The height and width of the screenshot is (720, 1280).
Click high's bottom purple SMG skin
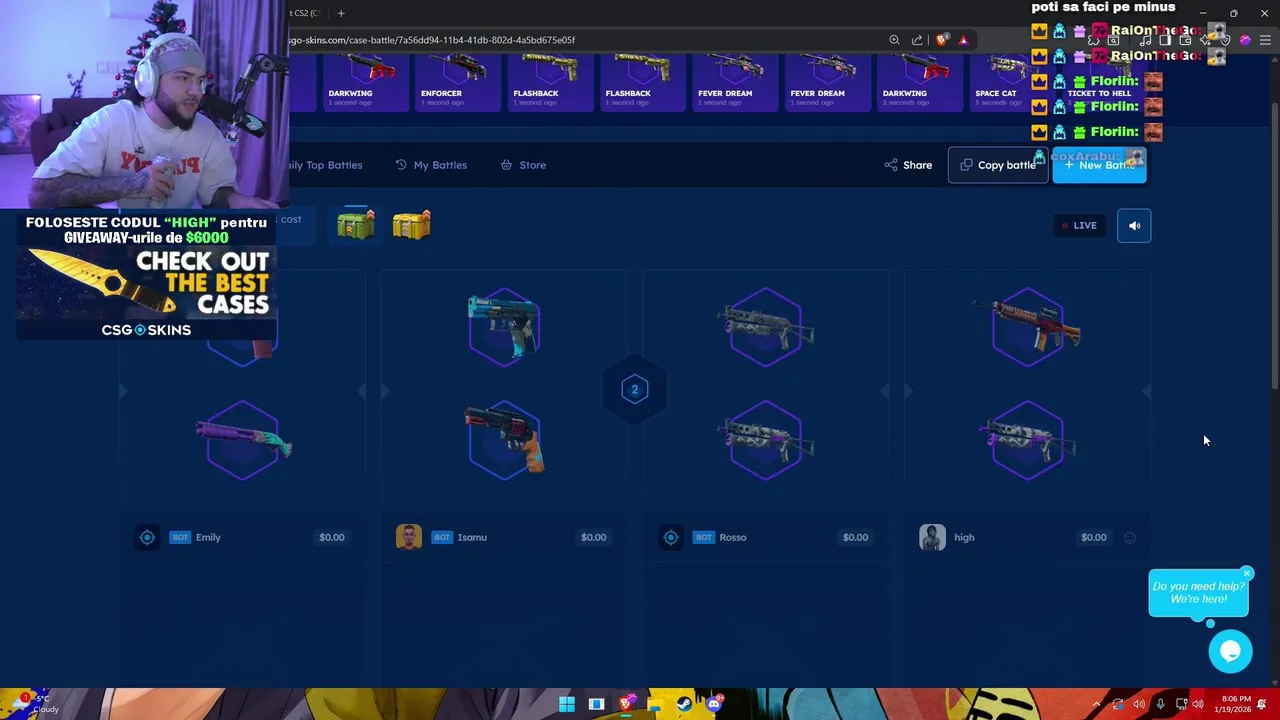point(1028,440)
